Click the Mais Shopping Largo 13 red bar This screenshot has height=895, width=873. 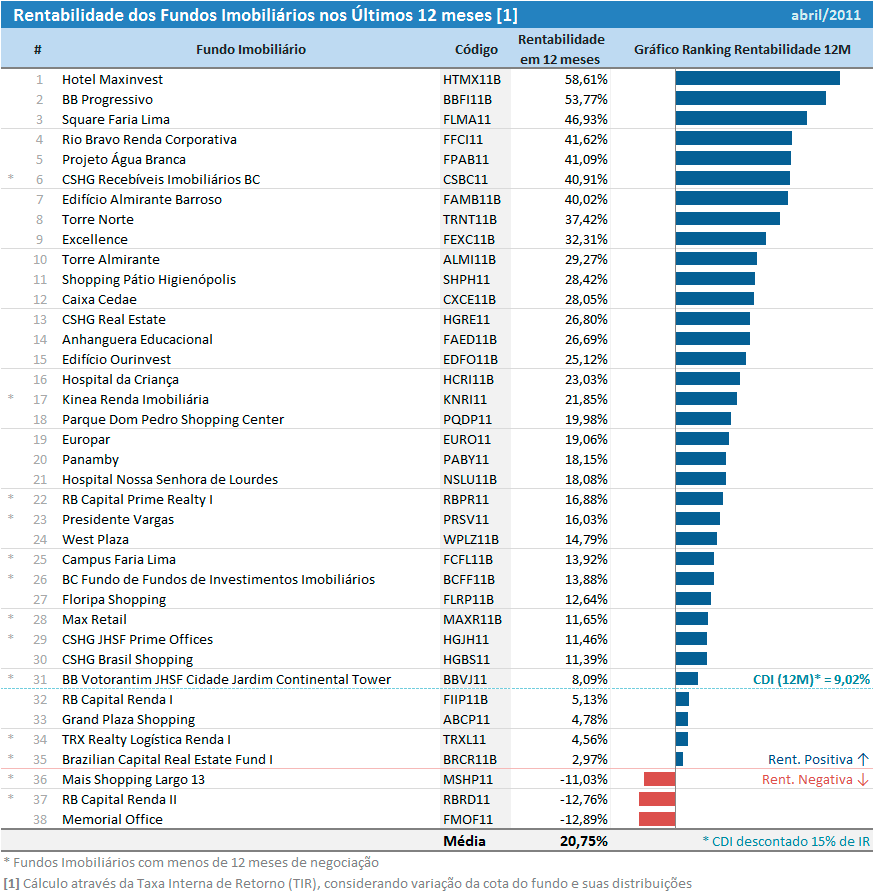point(660,779)
